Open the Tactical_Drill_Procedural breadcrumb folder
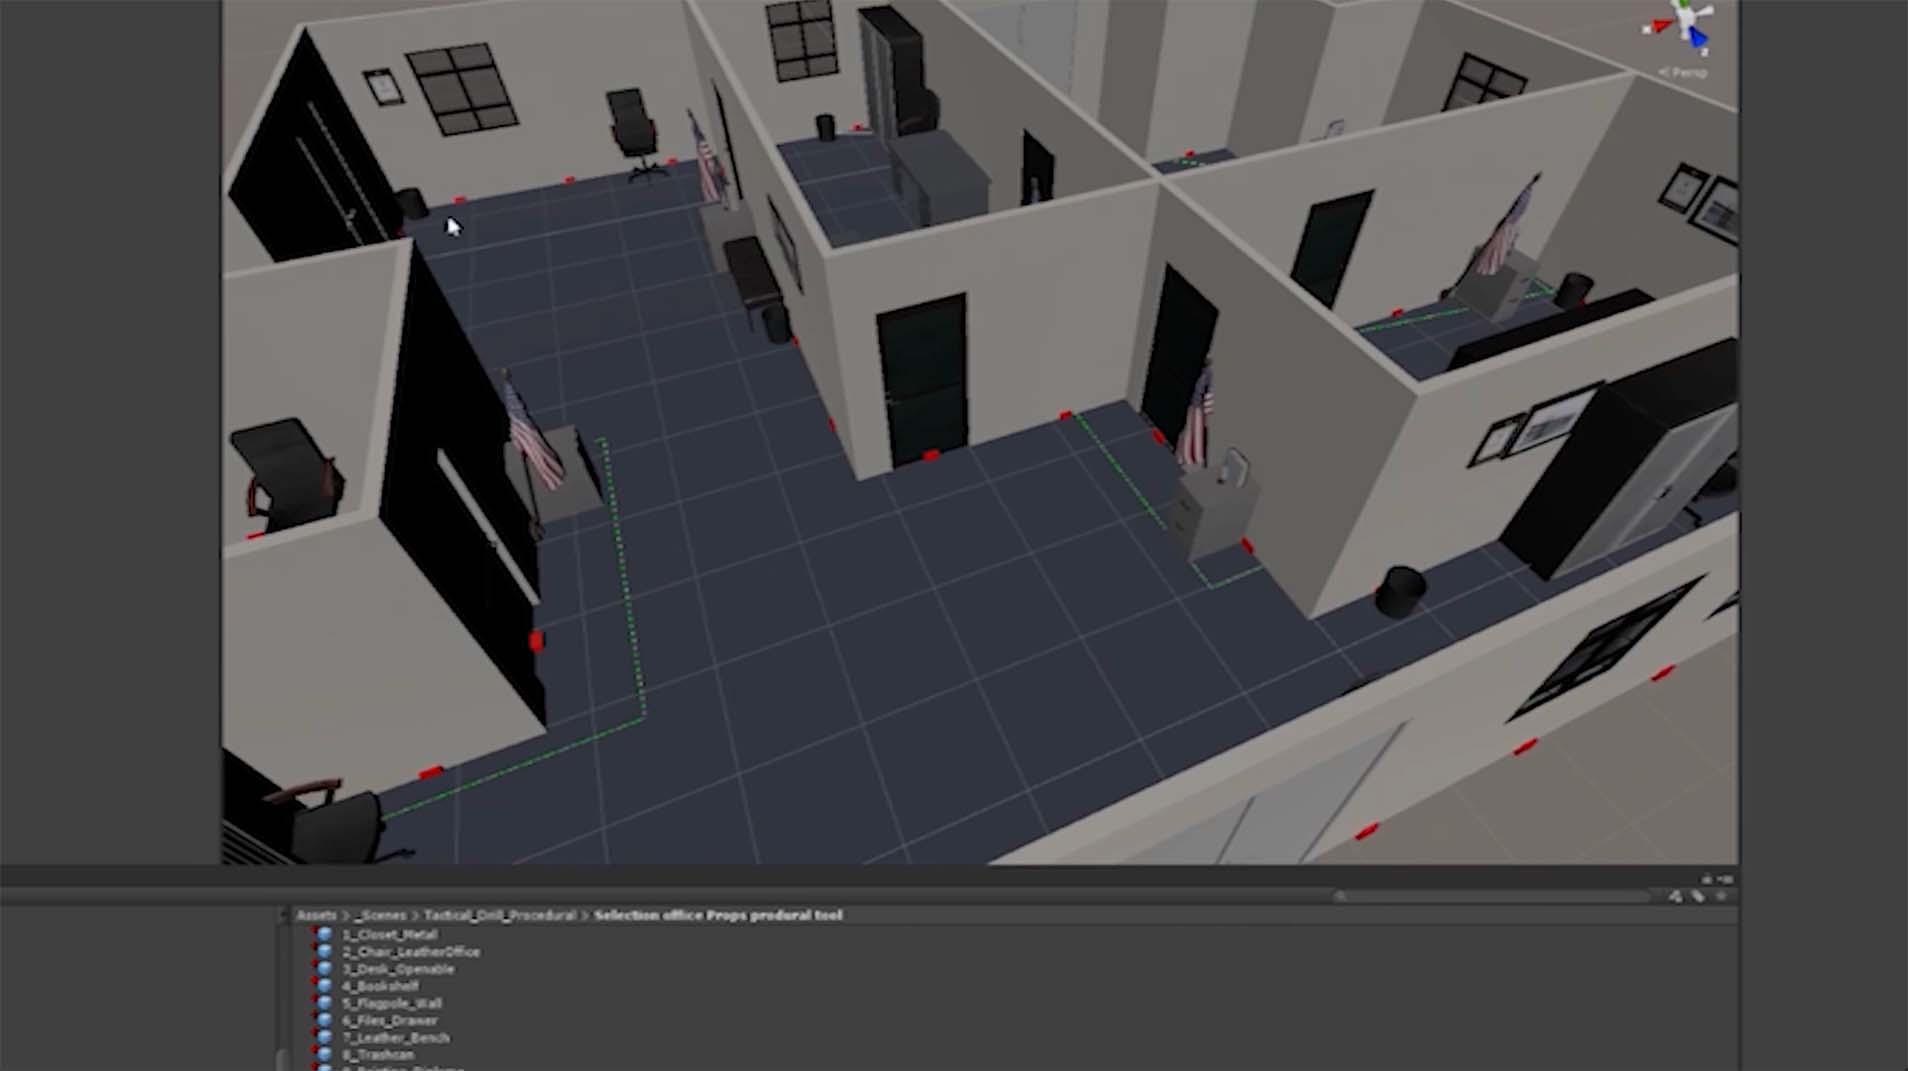Image resolution: width=1908 pixels, height=1071 pixels. pos(499,915)
